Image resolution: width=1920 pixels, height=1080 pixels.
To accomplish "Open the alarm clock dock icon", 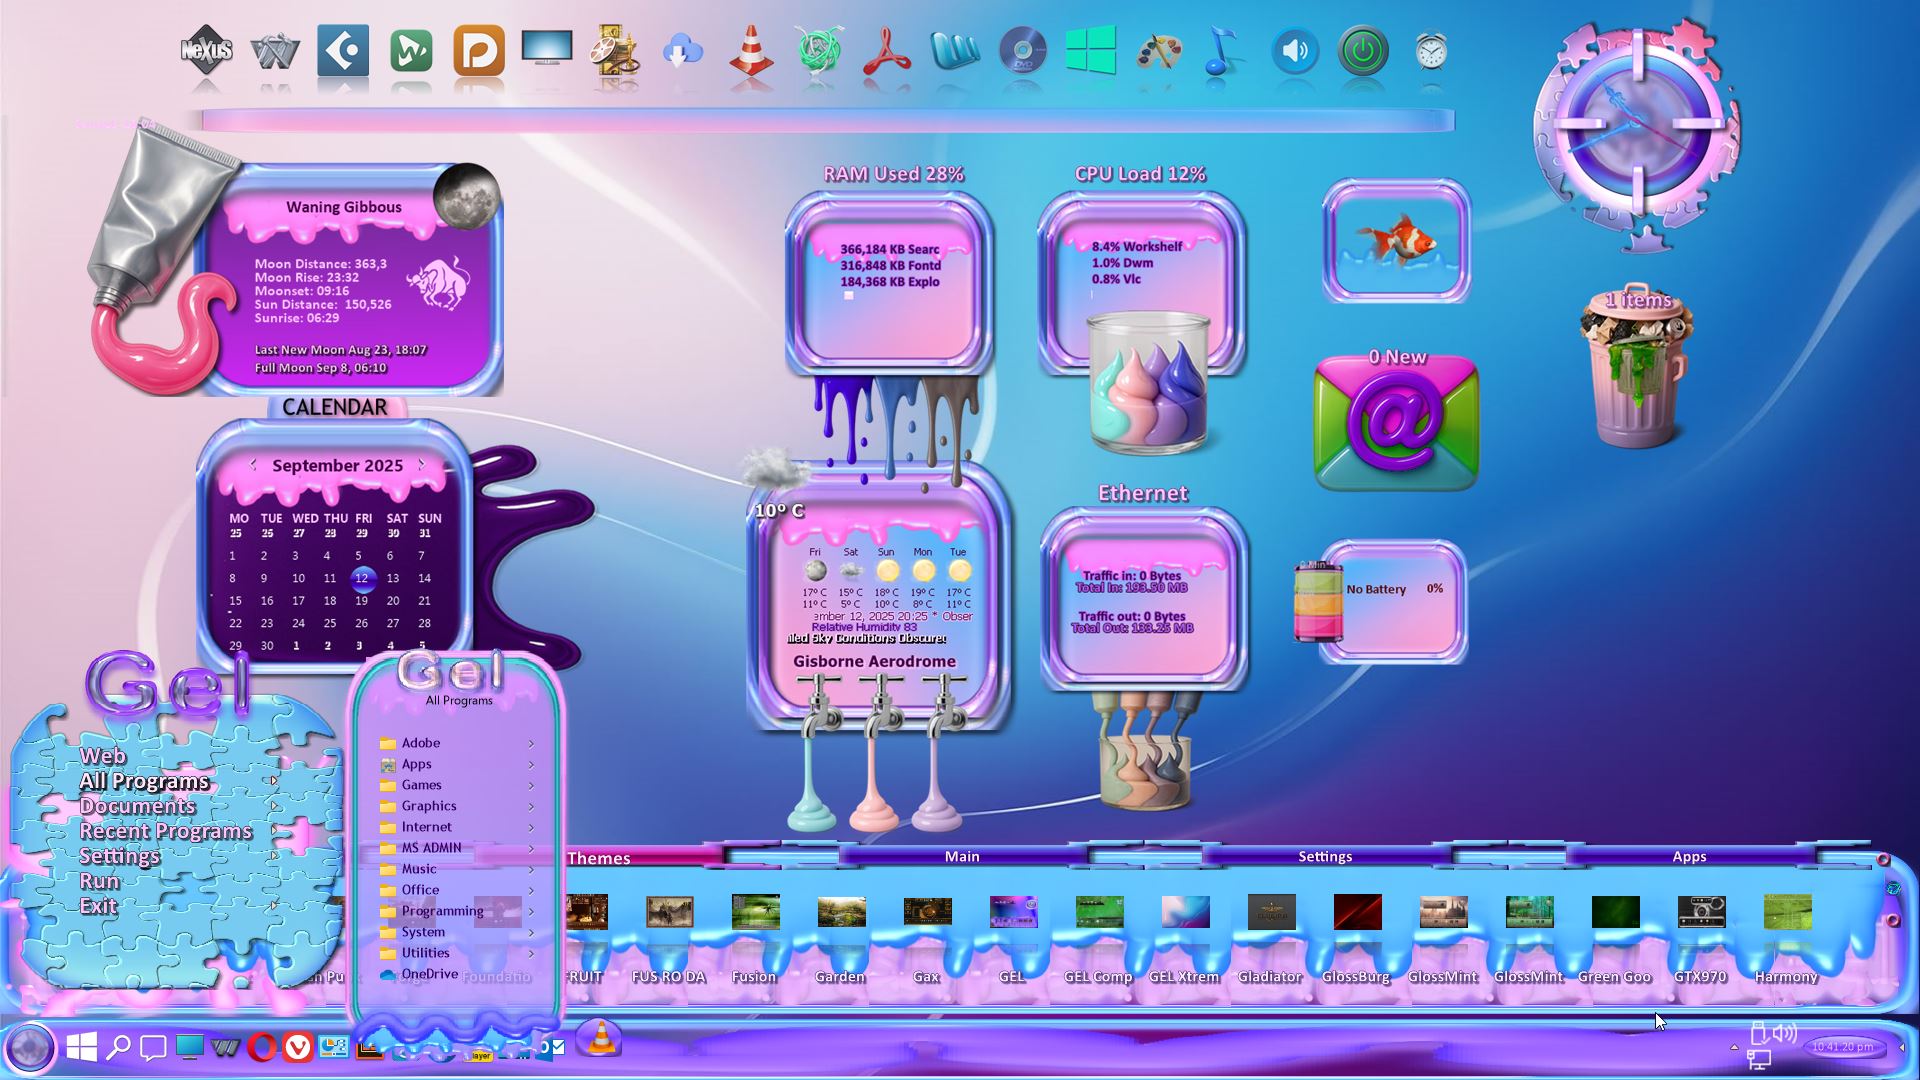I will point(1431,50).
